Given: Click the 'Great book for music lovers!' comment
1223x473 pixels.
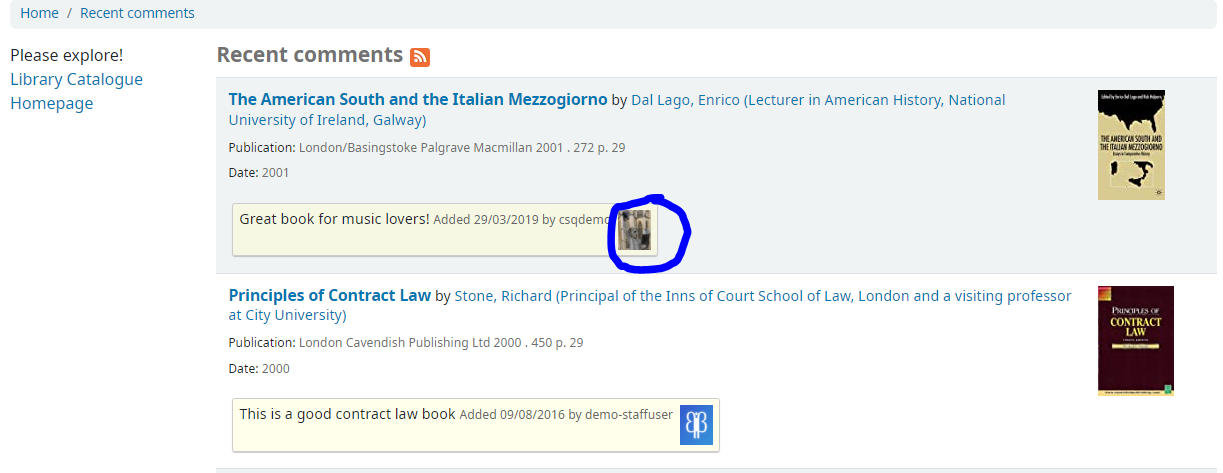Looking at the screenshot, I should pyautogui.click(x=335, y=219).
